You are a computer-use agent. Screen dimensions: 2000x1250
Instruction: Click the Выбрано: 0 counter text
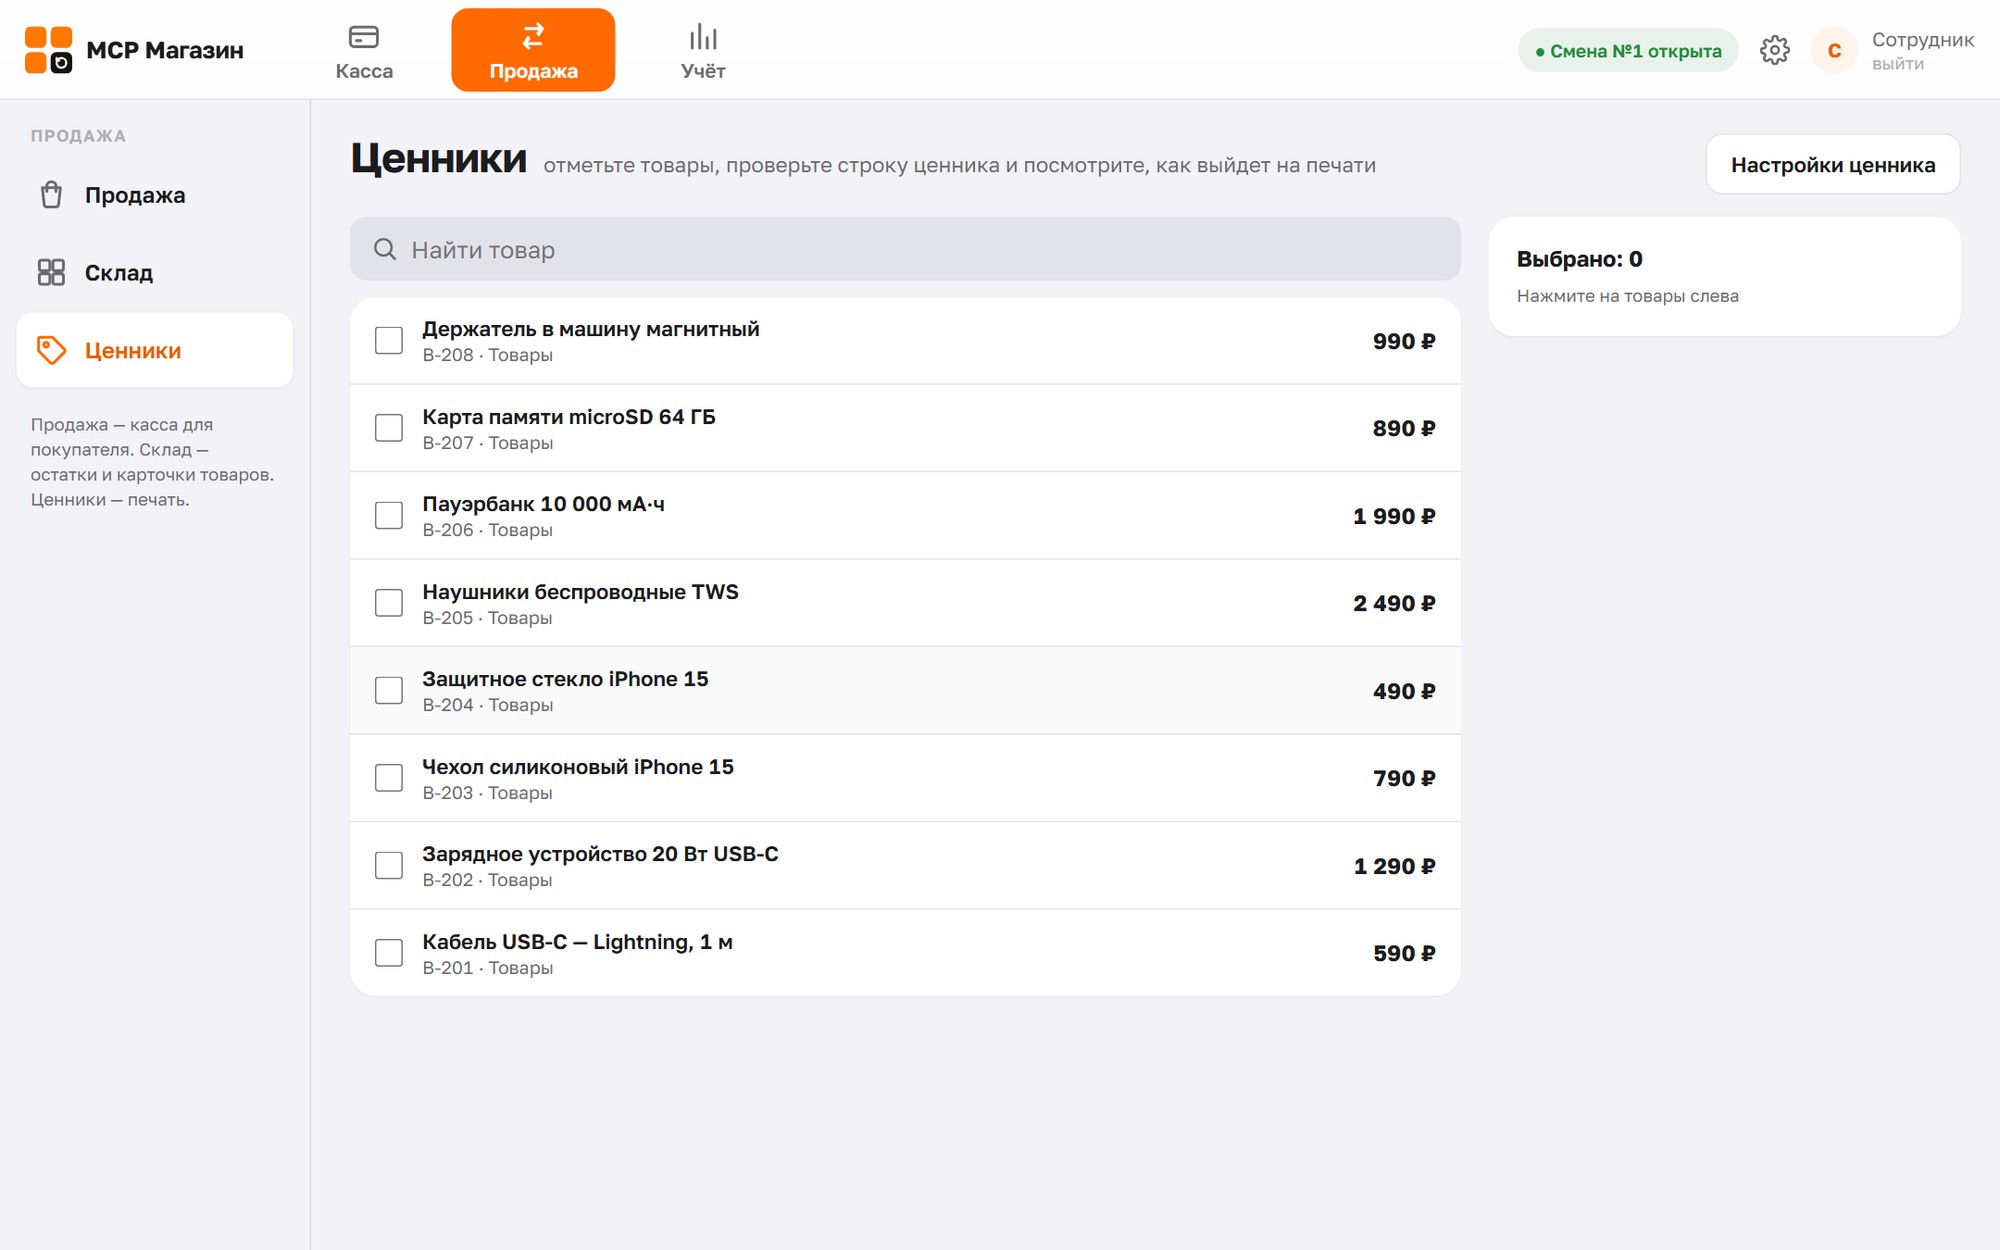click(1580, 259)
